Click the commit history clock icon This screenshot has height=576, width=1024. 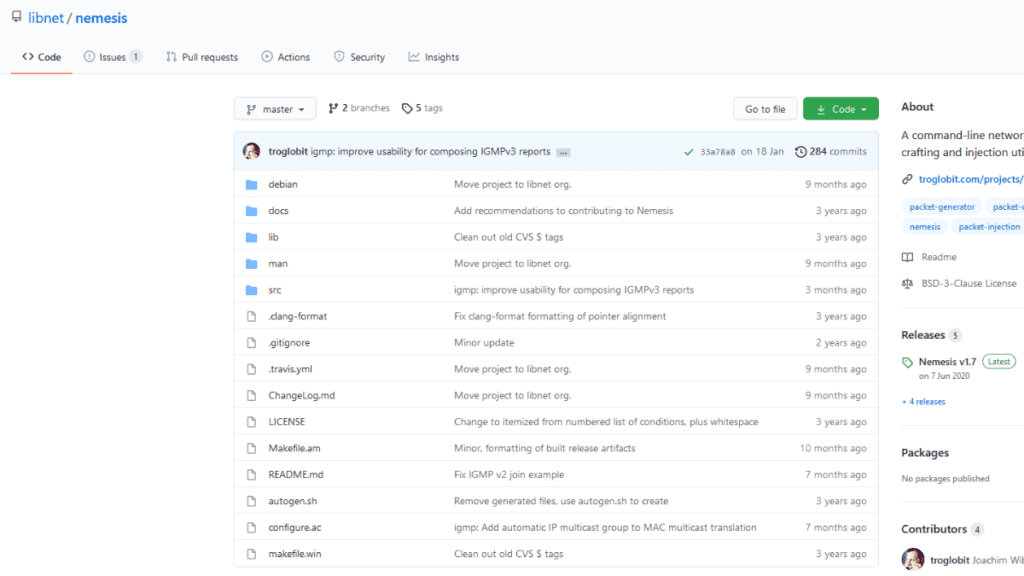[x=800, y=152]
